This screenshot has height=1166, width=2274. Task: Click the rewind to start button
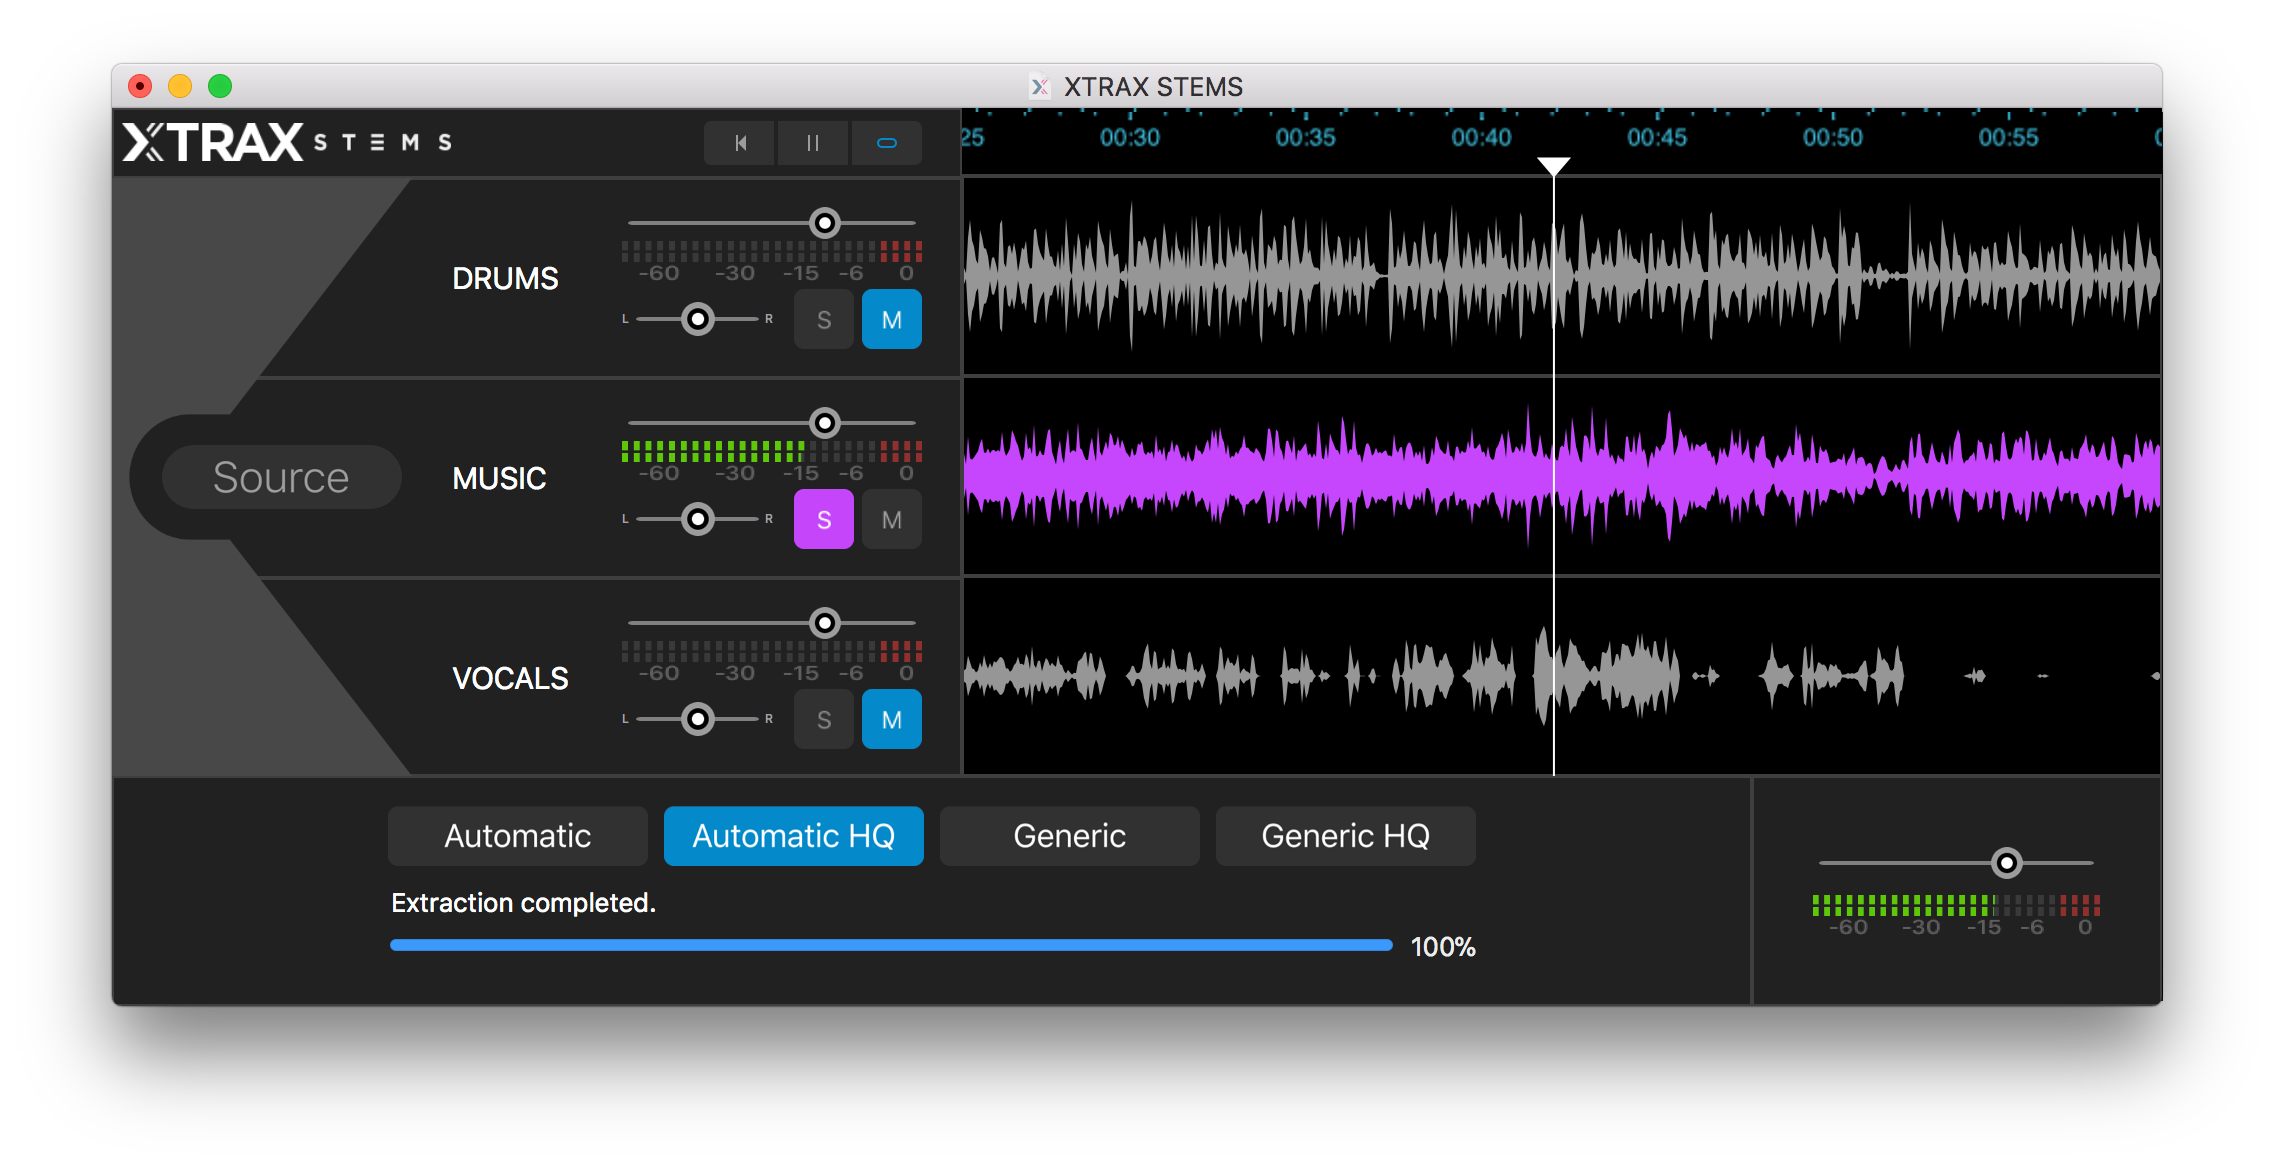(x=739, y=143)
